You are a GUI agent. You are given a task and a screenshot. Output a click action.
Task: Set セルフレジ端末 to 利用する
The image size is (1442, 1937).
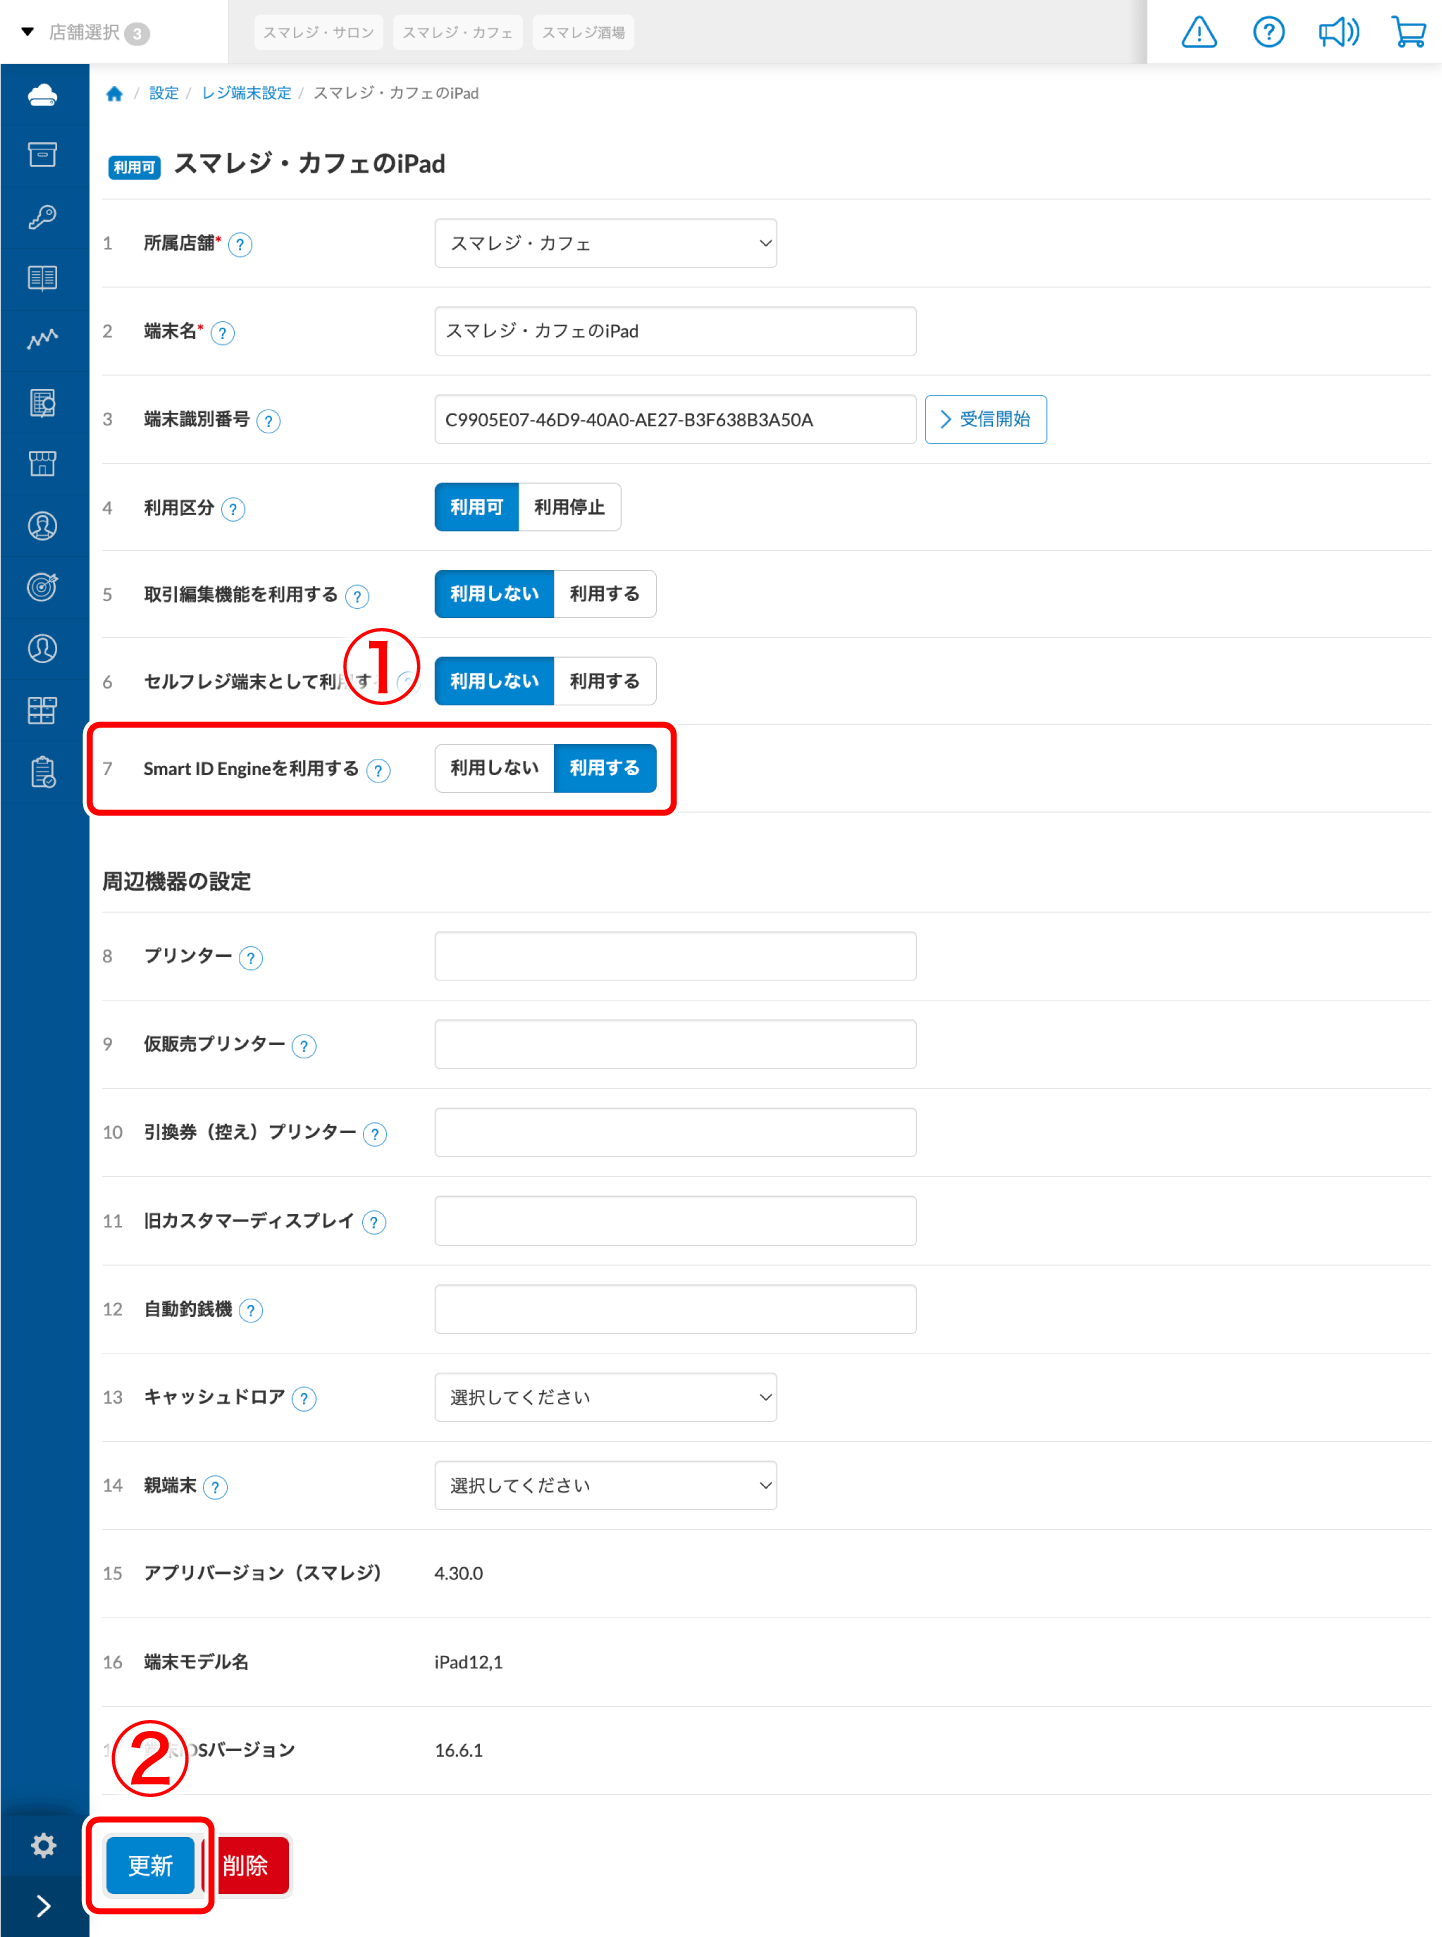pos(605,681)
